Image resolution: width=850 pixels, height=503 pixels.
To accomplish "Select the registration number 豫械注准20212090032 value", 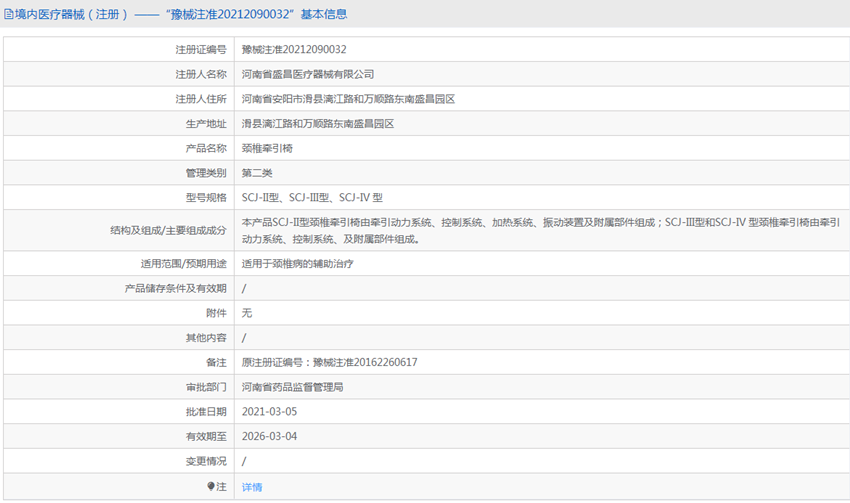I will point(294,49).
